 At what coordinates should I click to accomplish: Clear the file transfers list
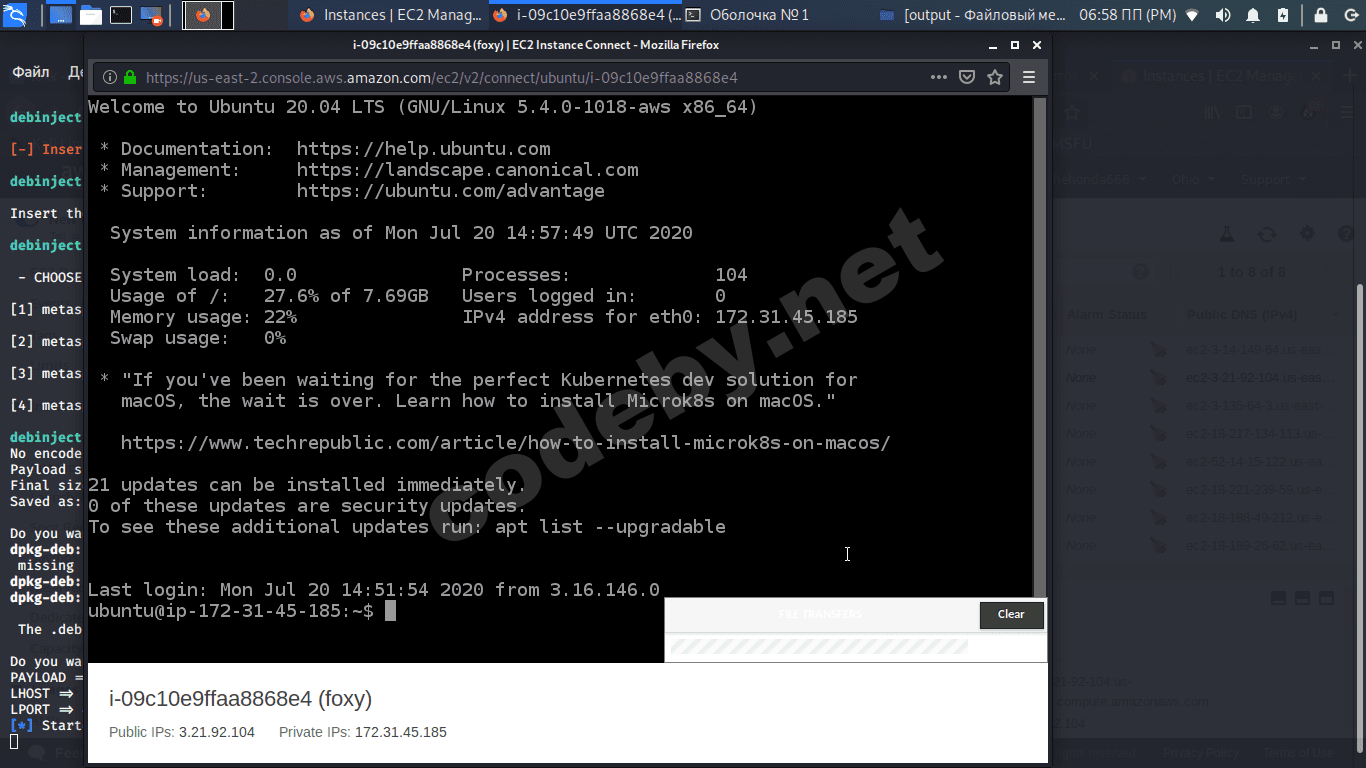(1011, 614)
